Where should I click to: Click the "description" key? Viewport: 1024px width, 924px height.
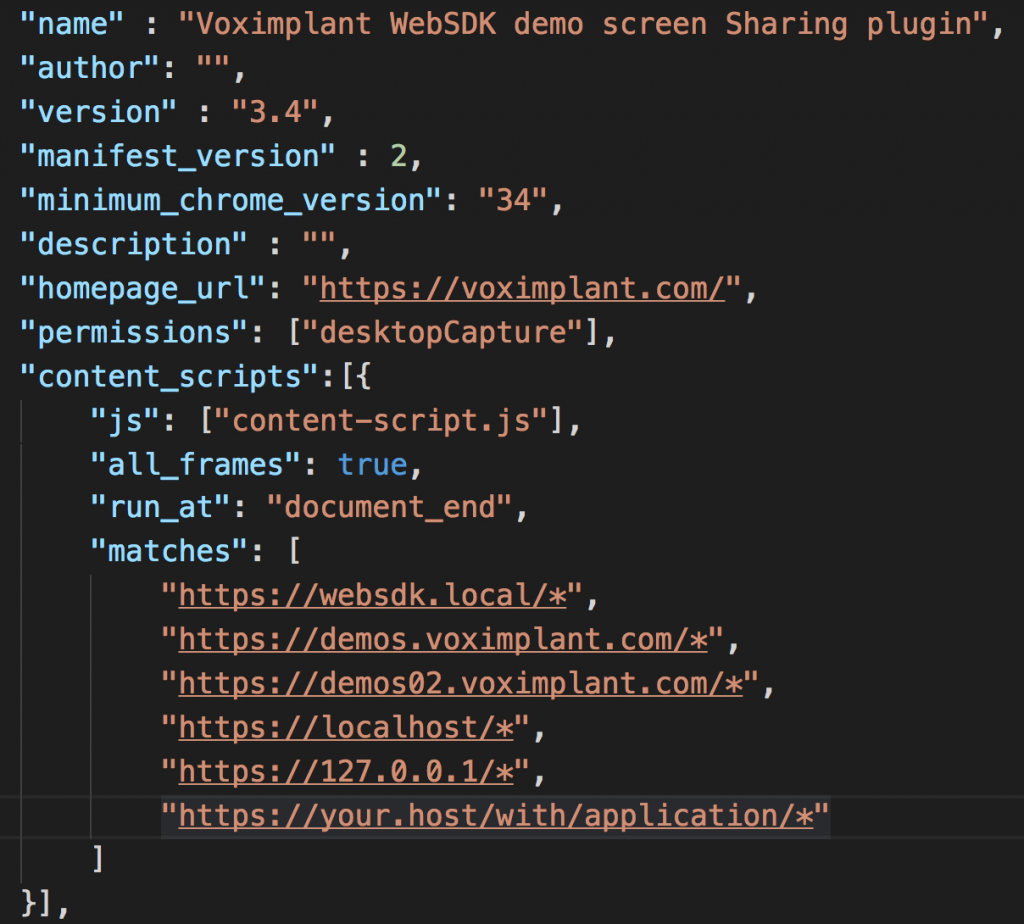point(133,244)
